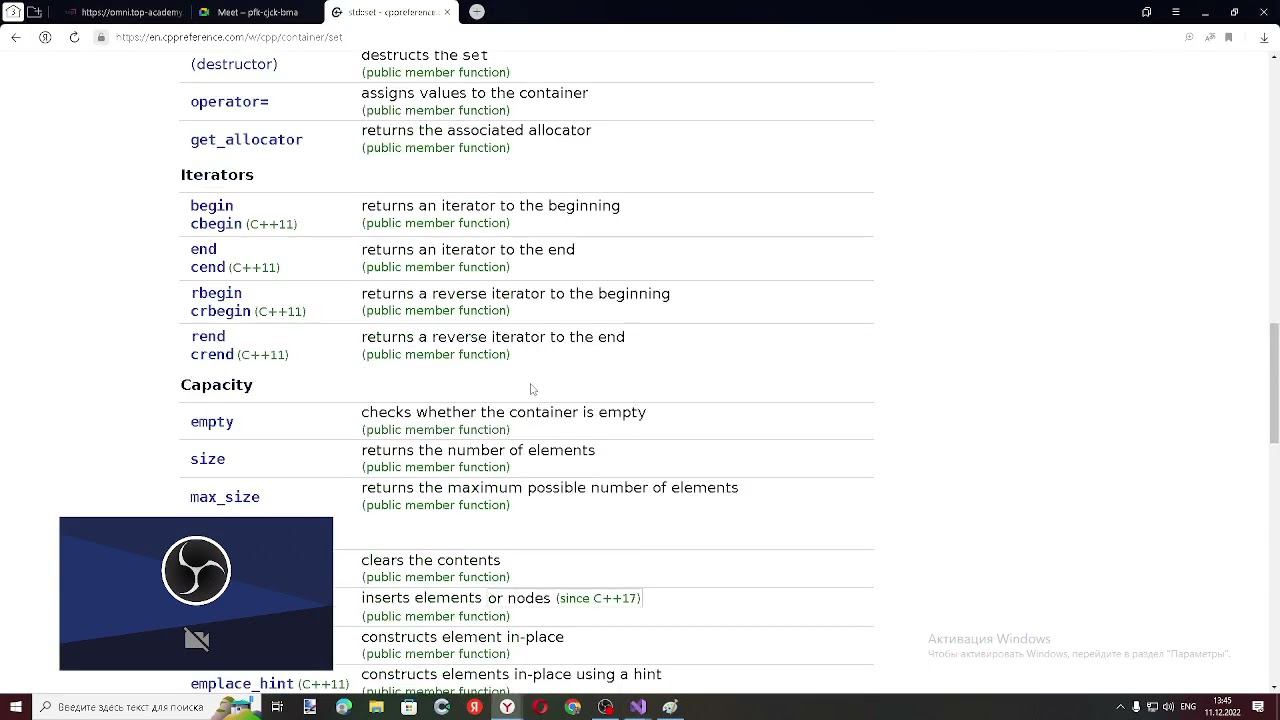
Task: Open Visual Studio from the taskbar
Action: tap(639, 707)
